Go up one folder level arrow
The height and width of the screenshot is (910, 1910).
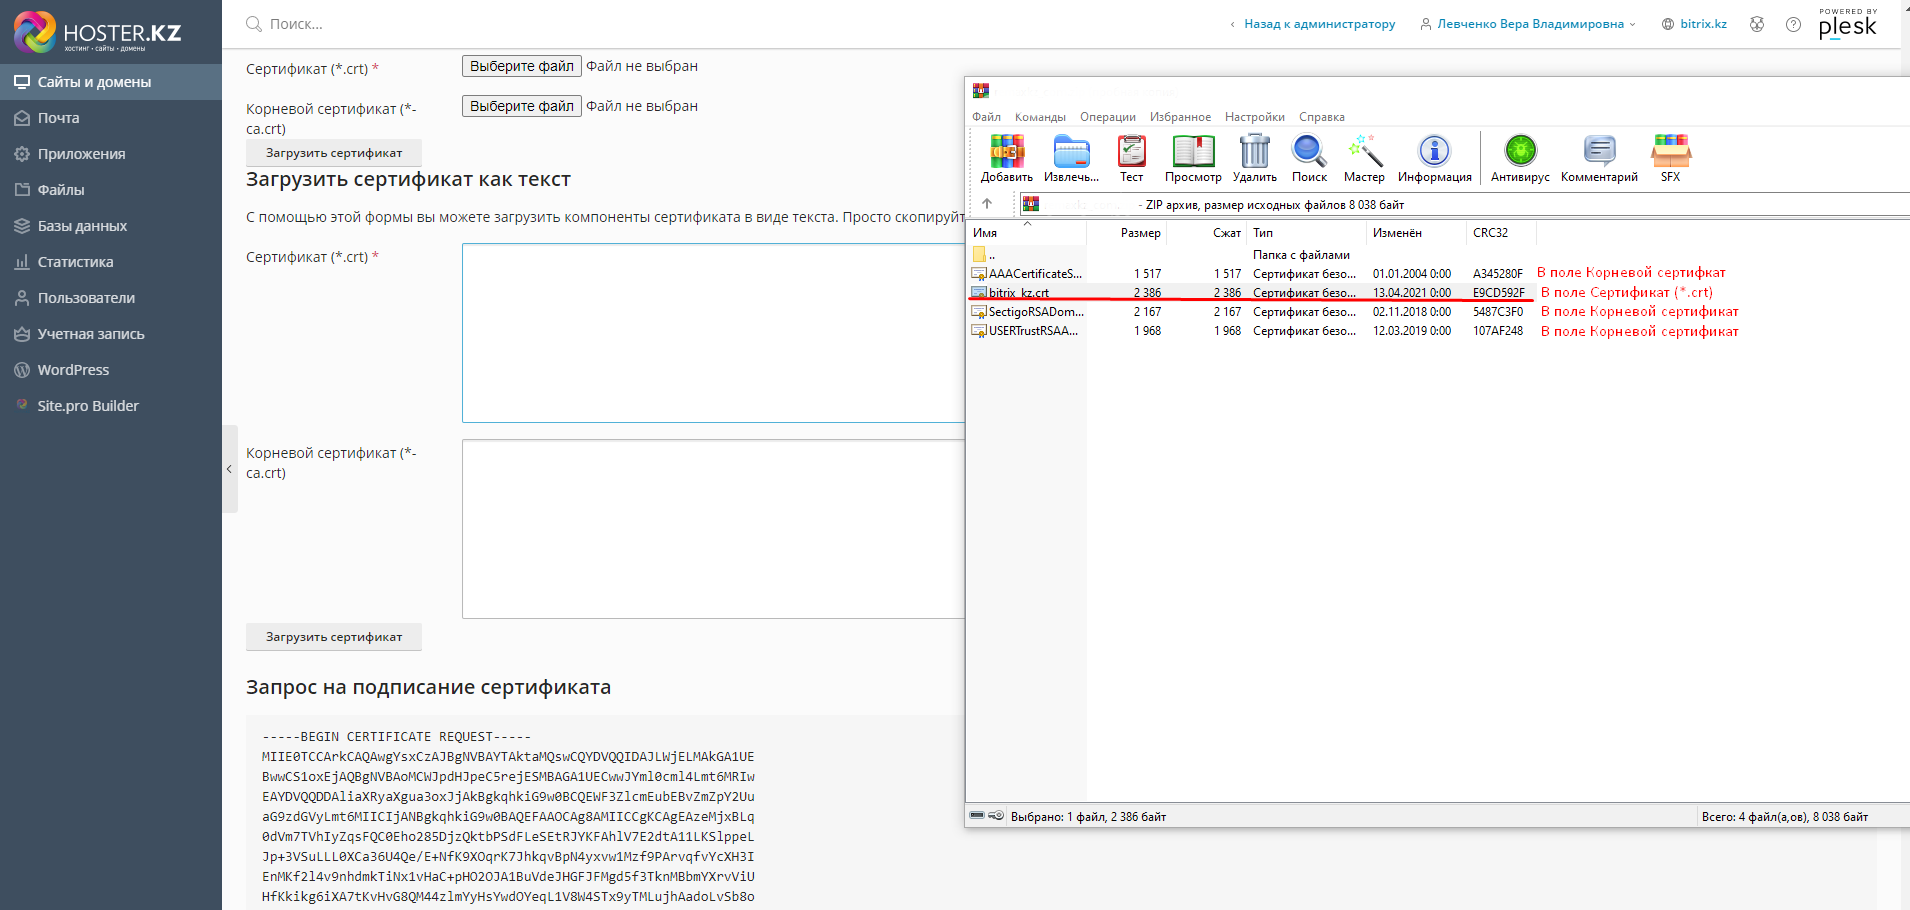click(987, 204)
